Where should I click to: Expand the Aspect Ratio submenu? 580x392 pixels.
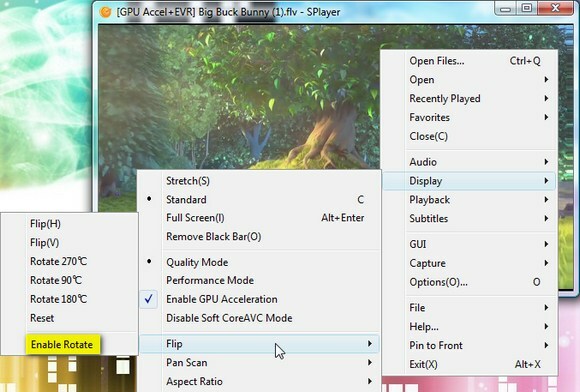click(259, 382)
